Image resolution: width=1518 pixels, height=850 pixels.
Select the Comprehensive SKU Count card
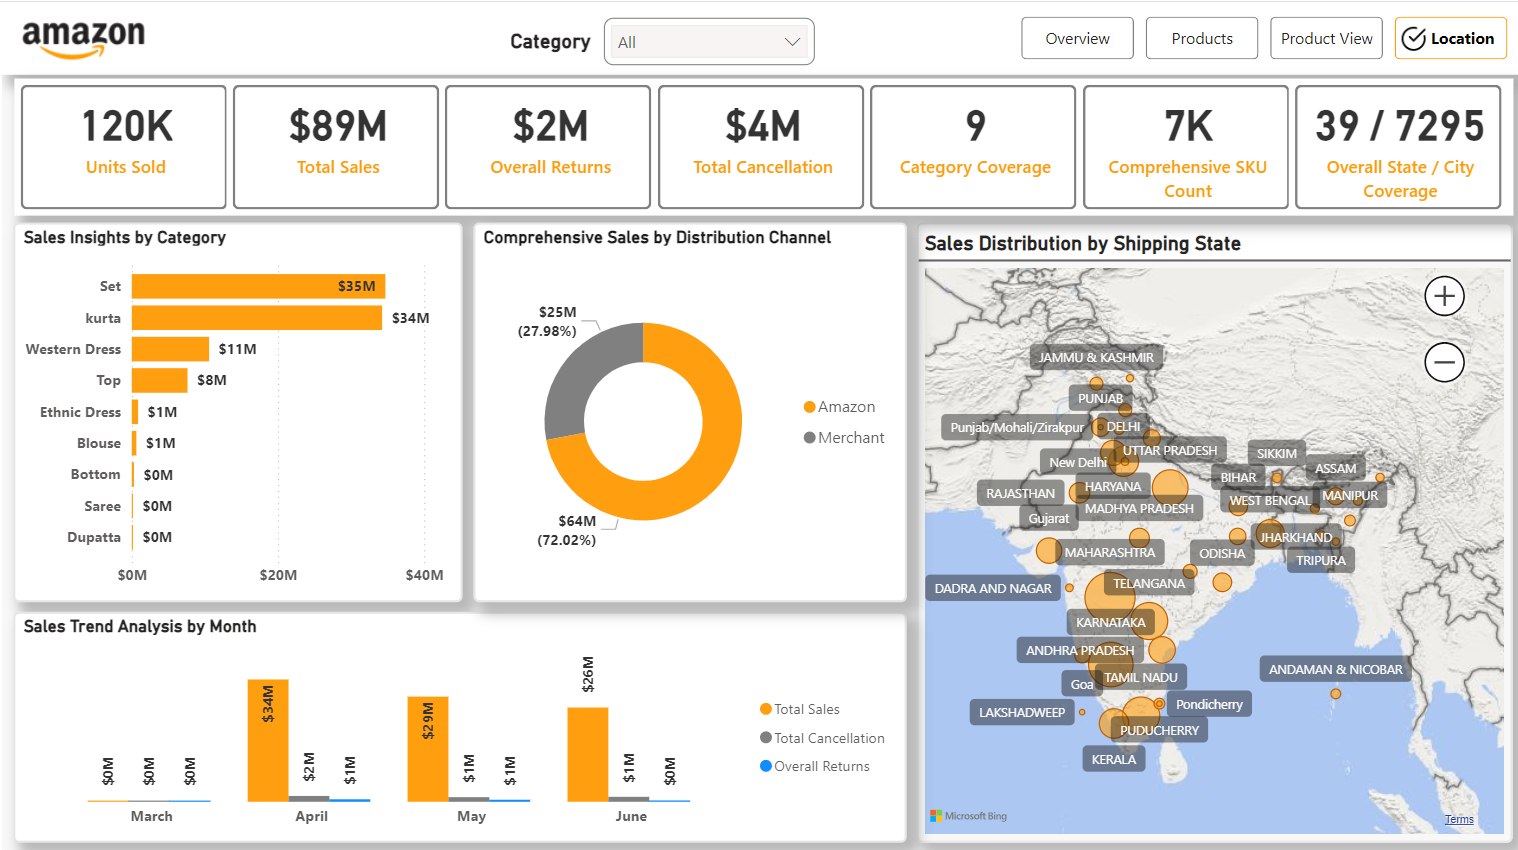pyautogui.click(x=1186, y=147)
